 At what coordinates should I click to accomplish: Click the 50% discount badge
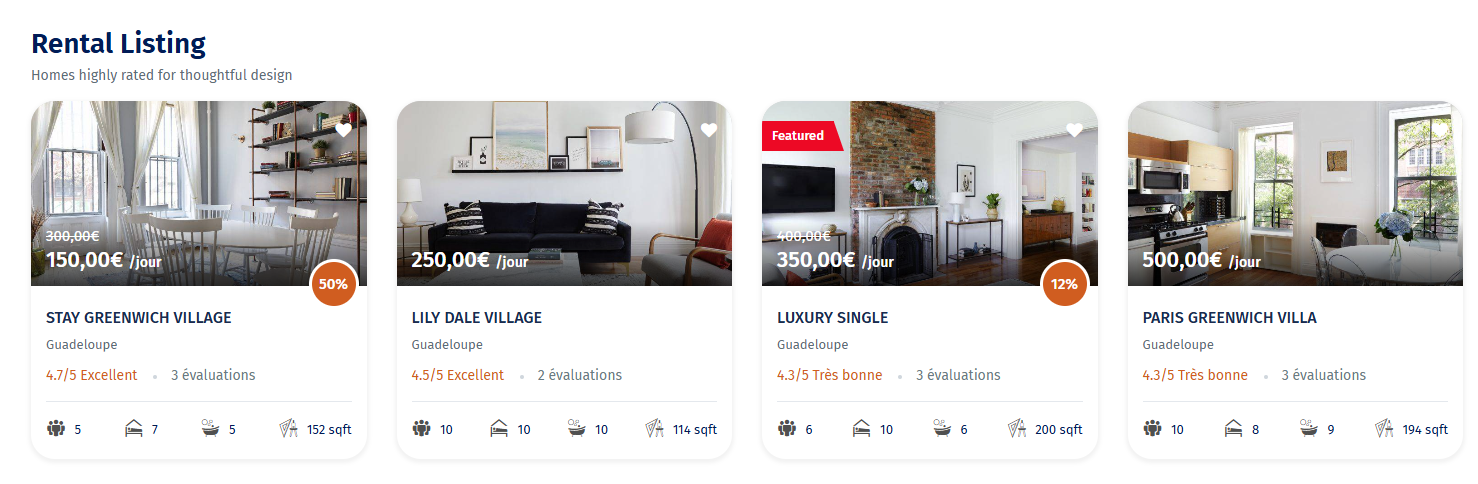coord(333,284)
